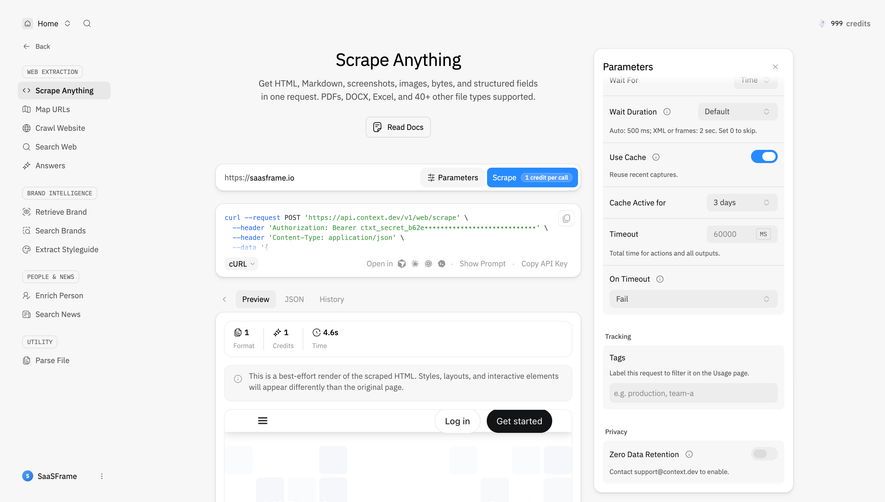Click the Extract Styleguide palette icon
The width and height of the screenshot is (885, 502).
[27, 249]
